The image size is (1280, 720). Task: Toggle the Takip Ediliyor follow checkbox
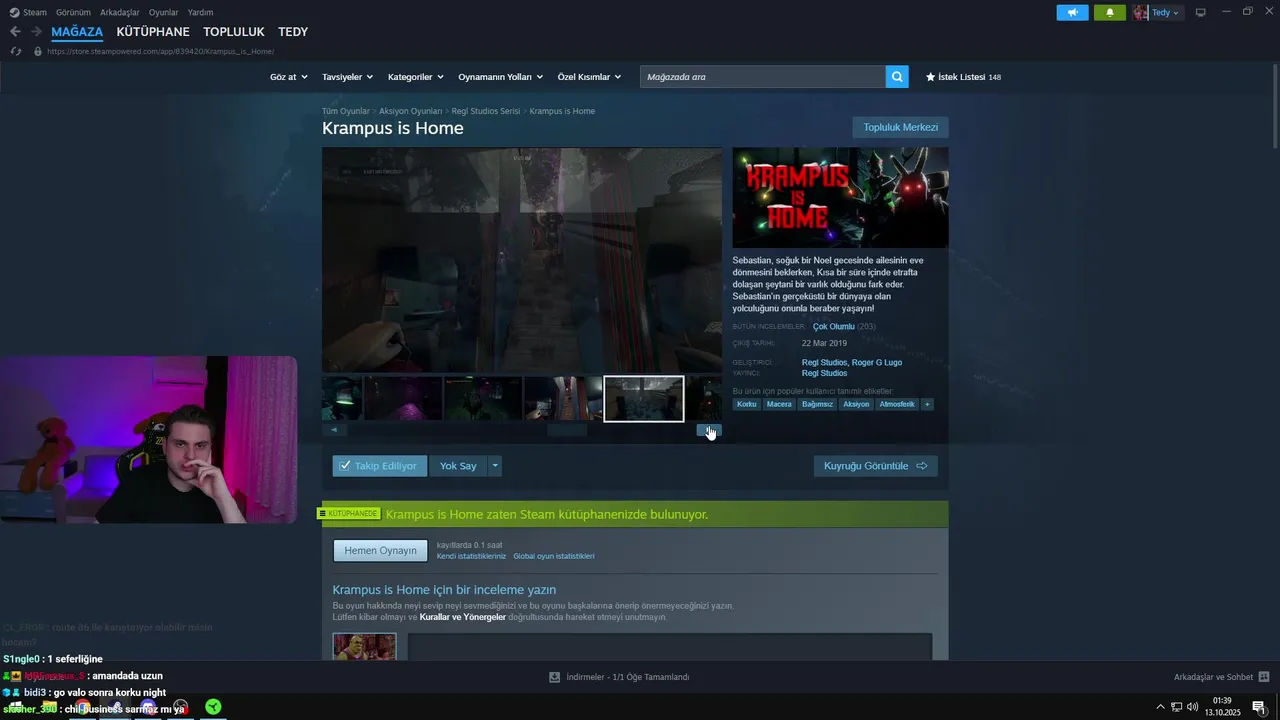(x=345, y=466)
